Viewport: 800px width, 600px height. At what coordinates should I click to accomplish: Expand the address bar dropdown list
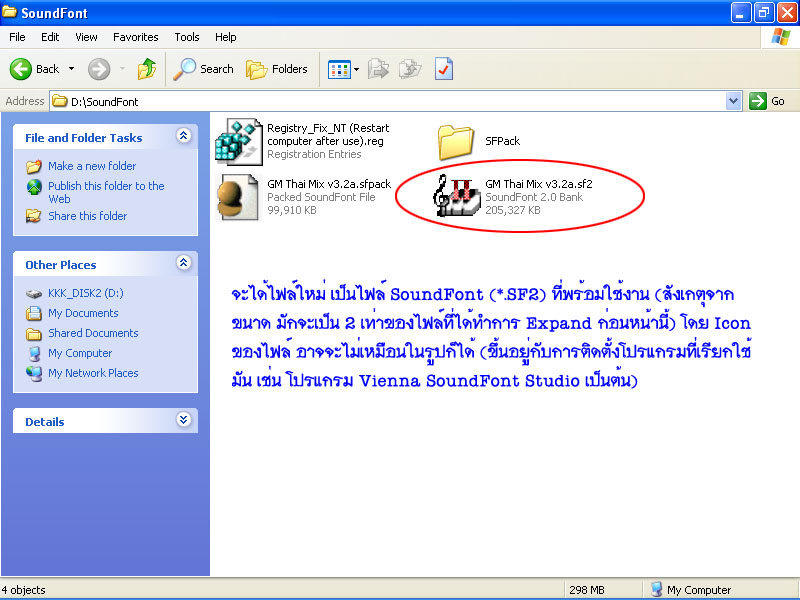[733, 101]
